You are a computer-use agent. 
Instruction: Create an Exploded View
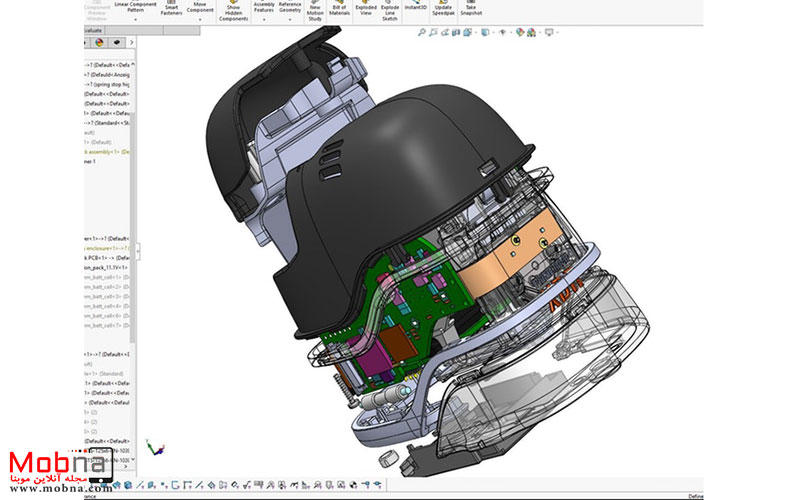[366, 9]
